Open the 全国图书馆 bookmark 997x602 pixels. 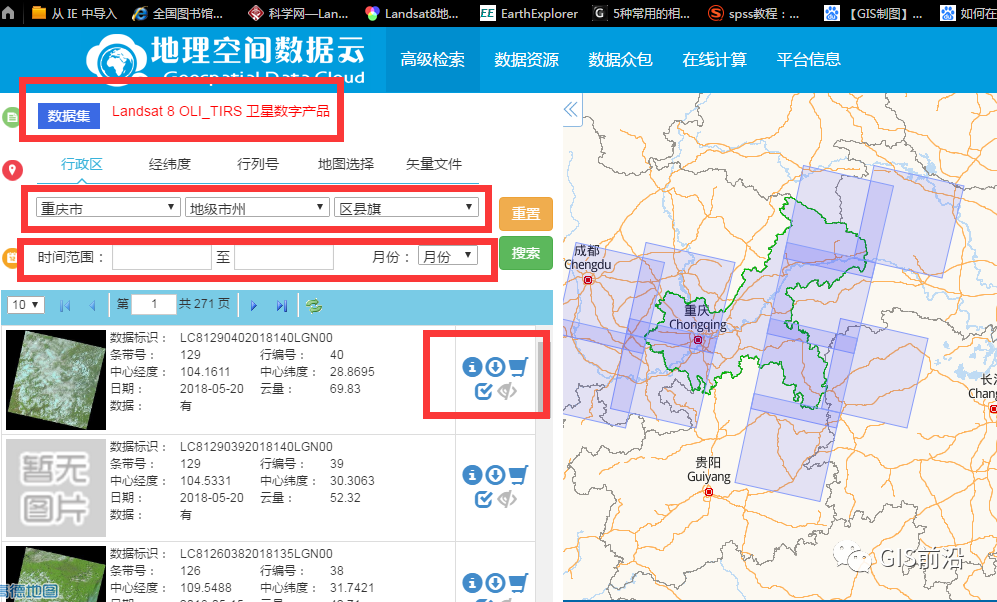coord(178,13)
